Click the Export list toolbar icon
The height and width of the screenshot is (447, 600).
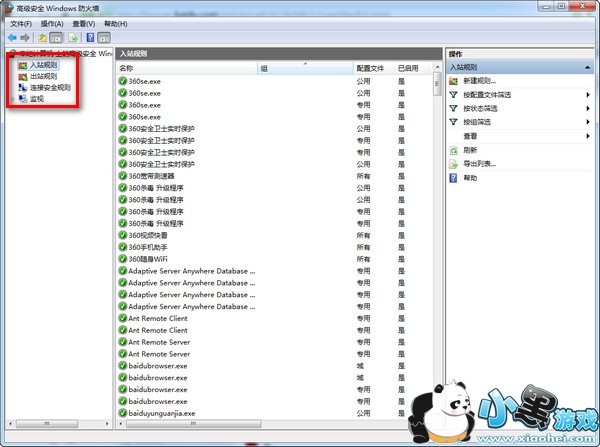click(x=73, y=38)
